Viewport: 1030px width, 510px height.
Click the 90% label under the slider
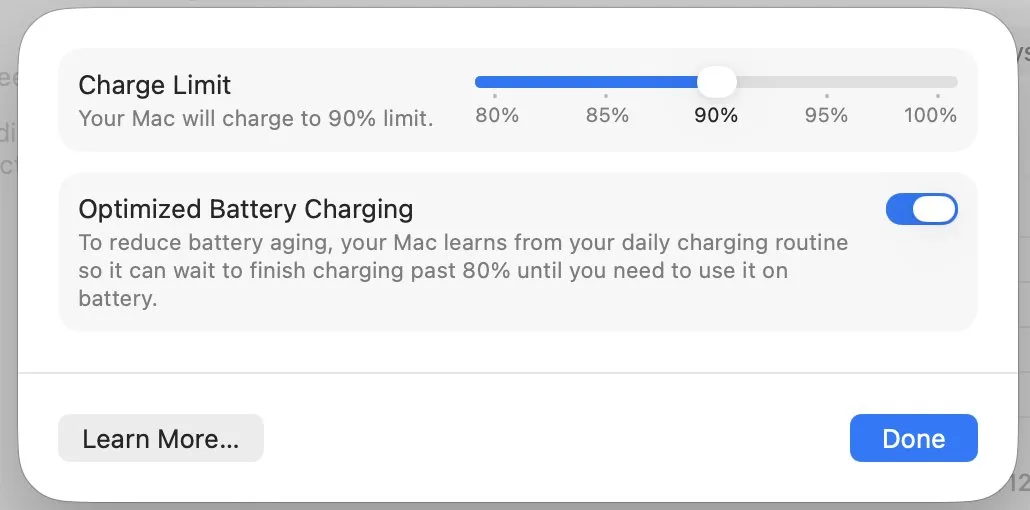coord(716,115)
